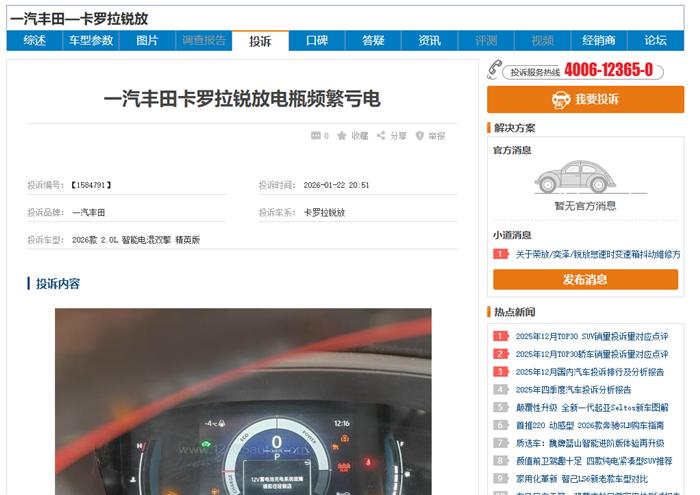Click the red number 1 rumor badge
Viewport: 700px width, 495px height.
(x=501, y=254)
